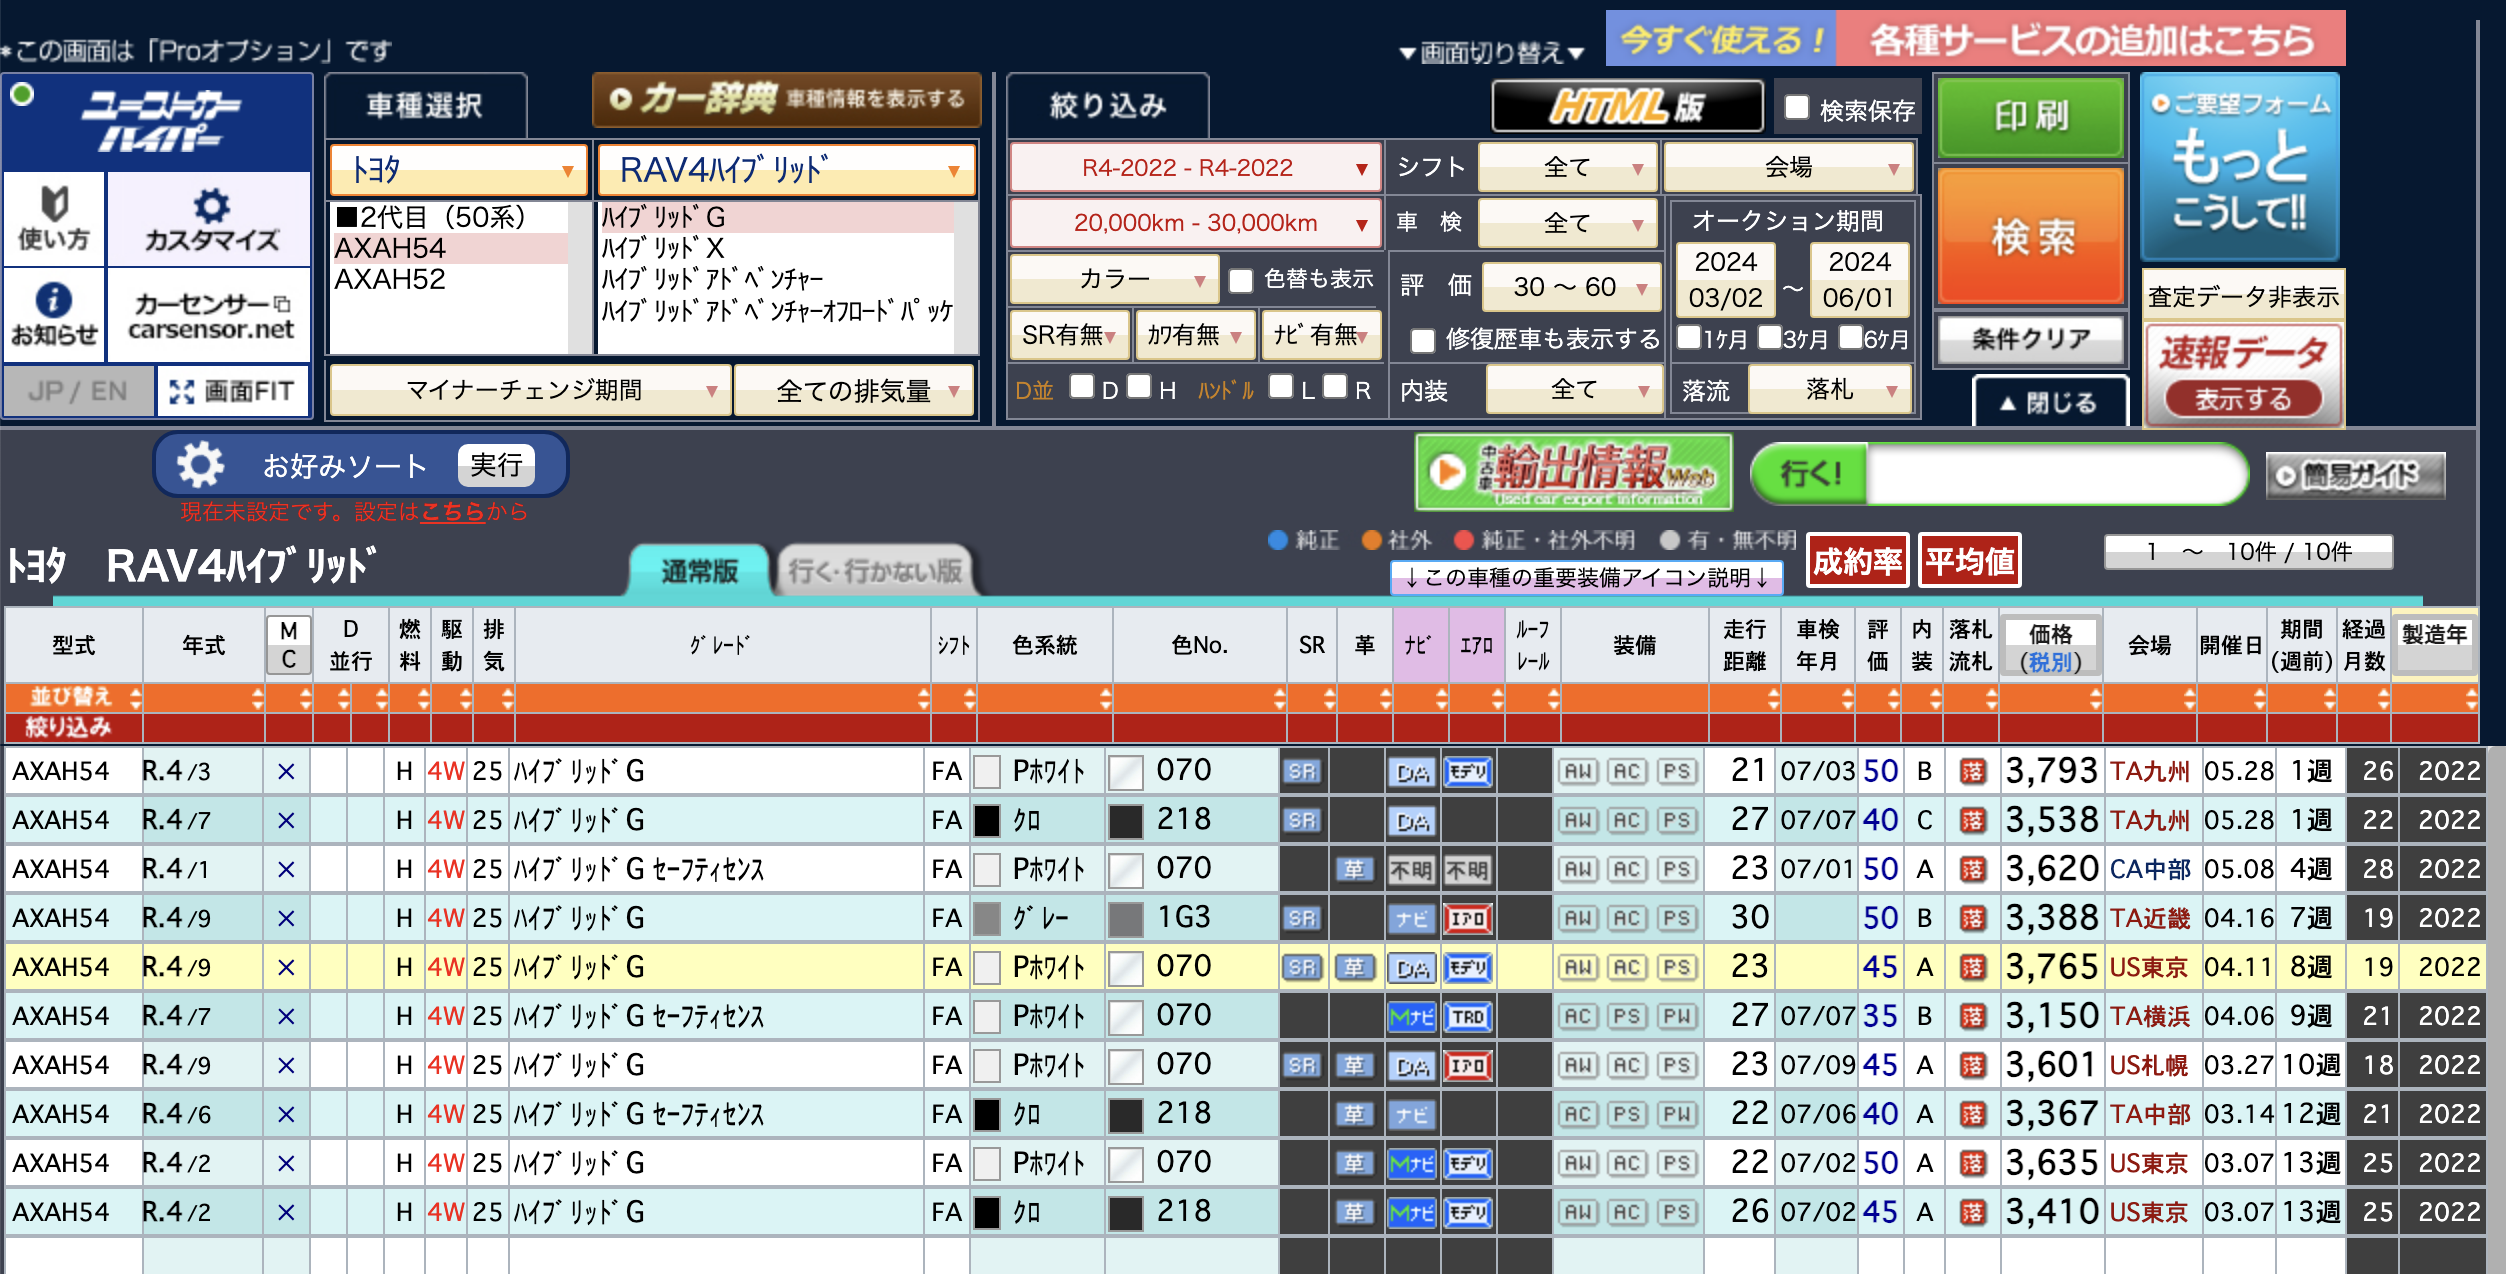This screenshot has height=1274, width=2506.
Task: Click the TRD aero icon for price 3,150
Action: [1468, 1017]
